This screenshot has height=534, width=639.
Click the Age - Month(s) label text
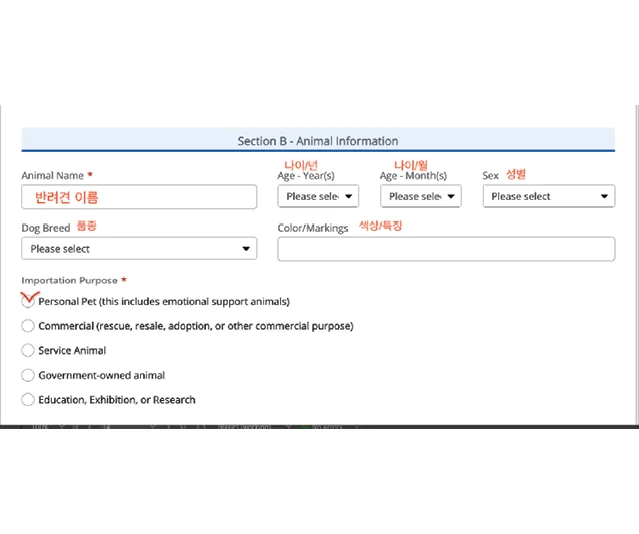coord(413,176)
